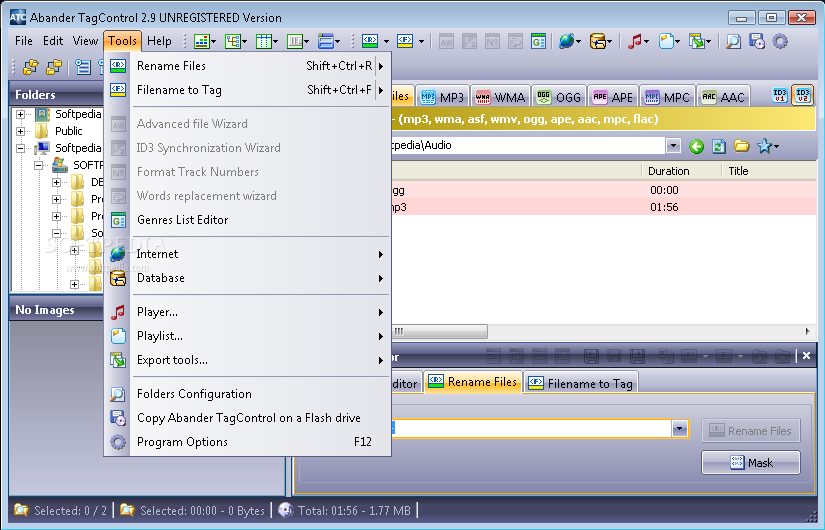The height and width of the screenshot is (530, 825).
Task: Open the Playlist... submenu
Action: 248,336
